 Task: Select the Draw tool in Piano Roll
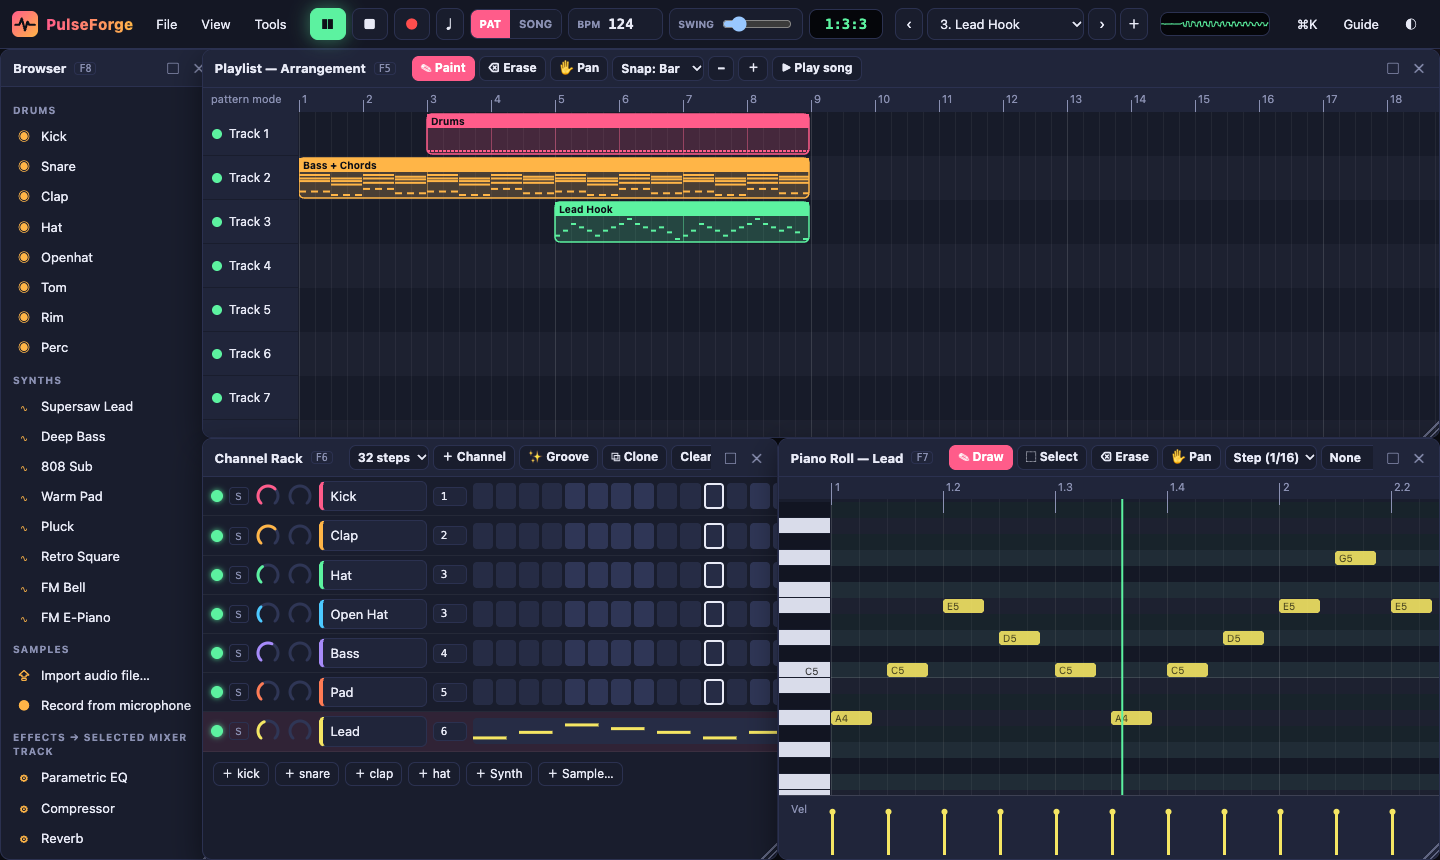981,457
